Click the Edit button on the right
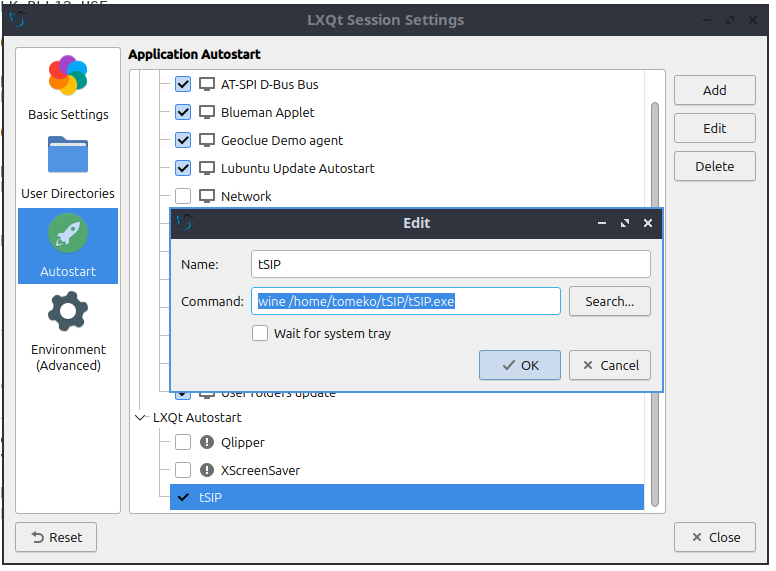The height and width of the screenshot is (571, 776). point(715,128)
